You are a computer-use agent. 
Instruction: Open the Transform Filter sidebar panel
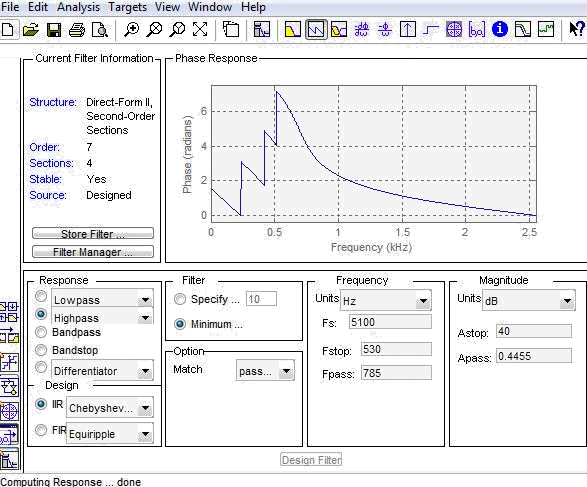click(9, 335)
